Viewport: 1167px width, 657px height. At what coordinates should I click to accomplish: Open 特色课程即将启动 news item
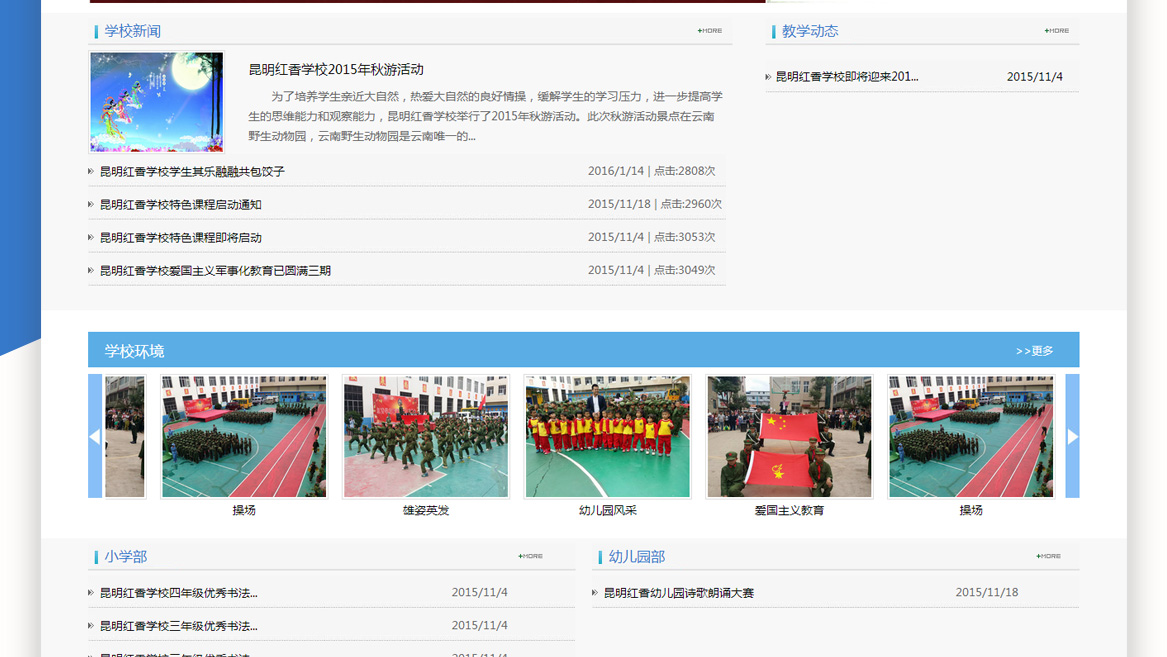[x=180, y=238]
